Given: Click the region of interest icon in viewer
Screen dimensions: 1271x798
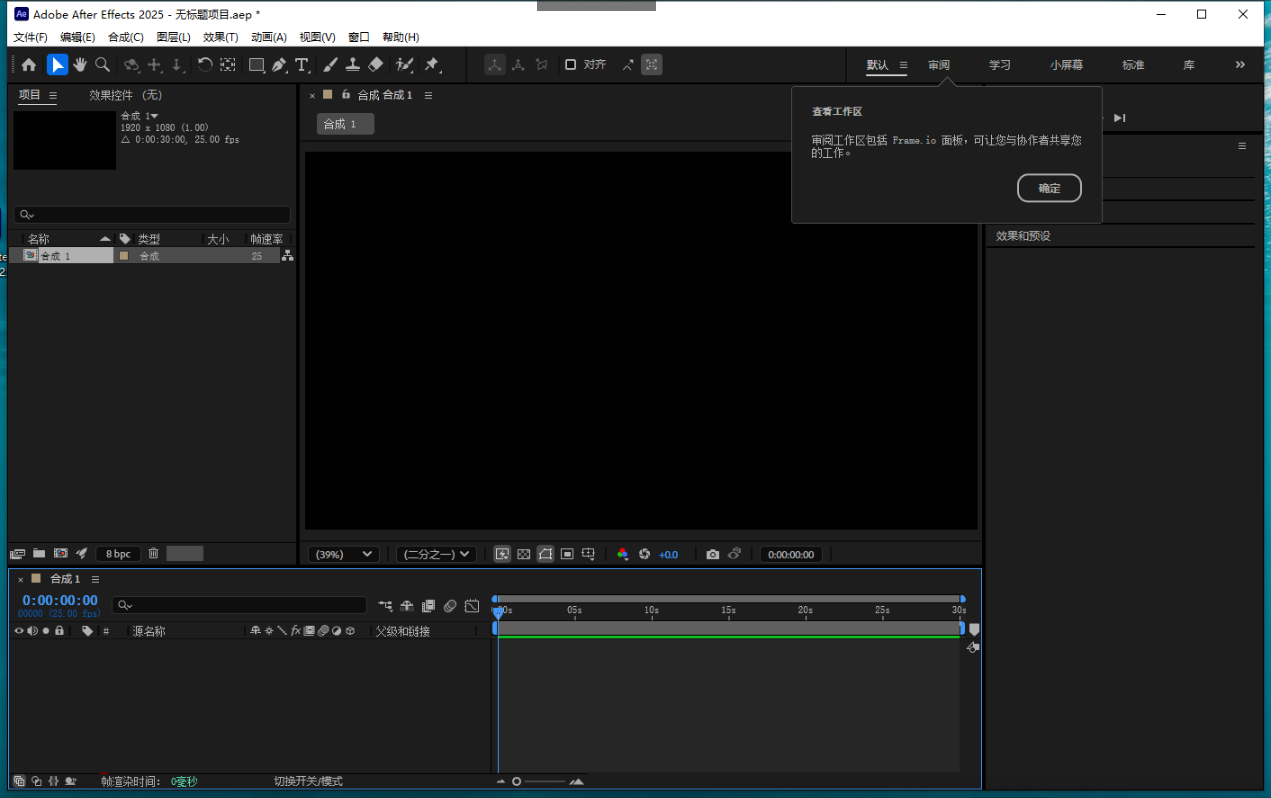Looking at the screenshot, I should 566,554.
